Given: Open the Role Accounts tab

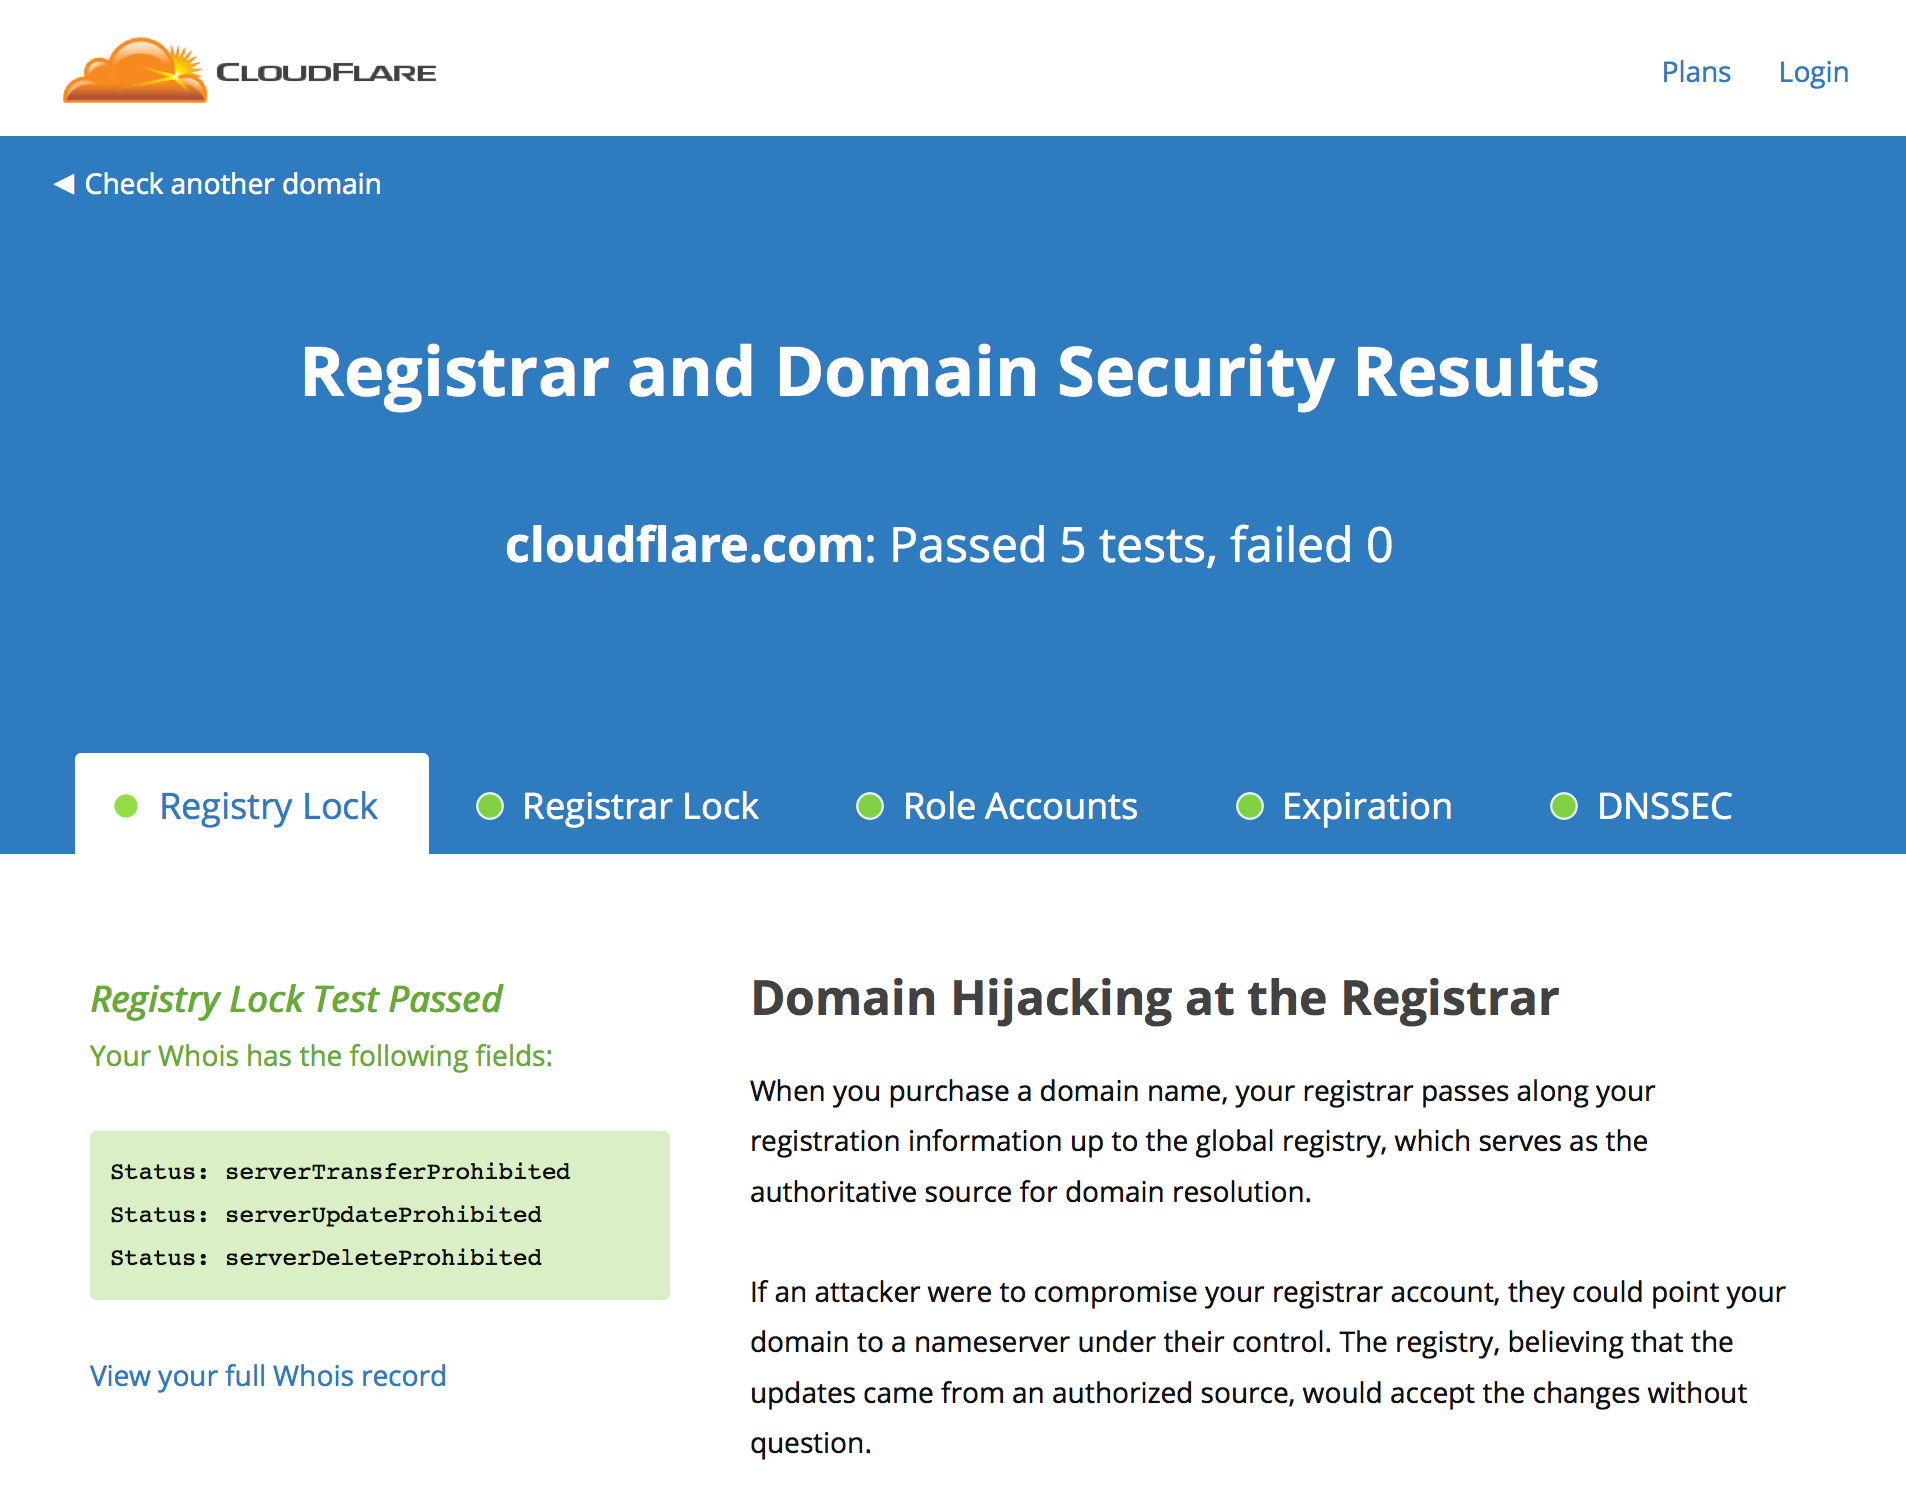Looking at the screenshot, I should (1020, 806).
